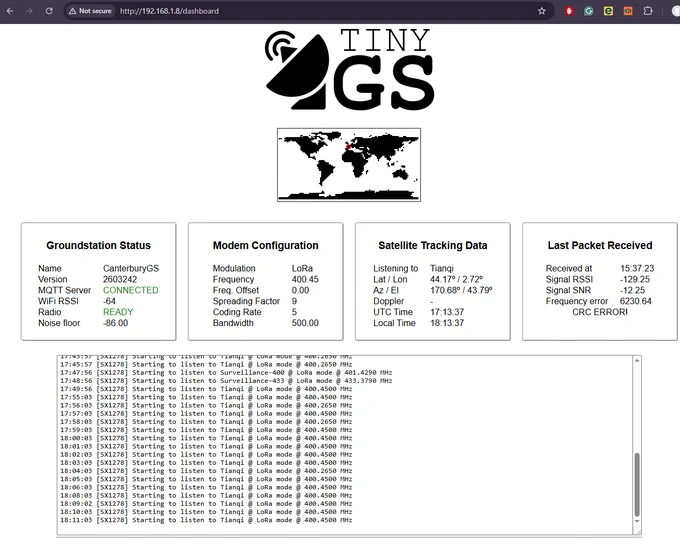
Task: Open the orange extension icon
Action: (628, 11)
